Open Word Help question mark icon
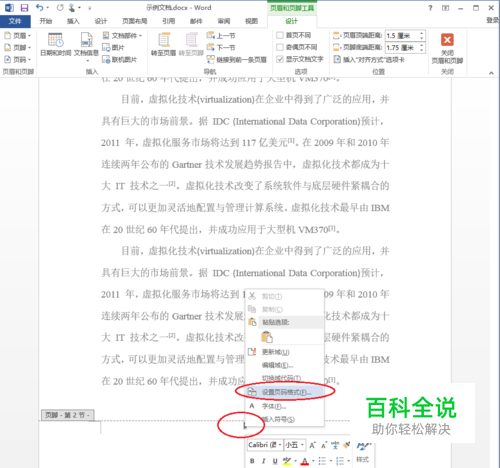The image size is (500, 468). tap(430, 8)
